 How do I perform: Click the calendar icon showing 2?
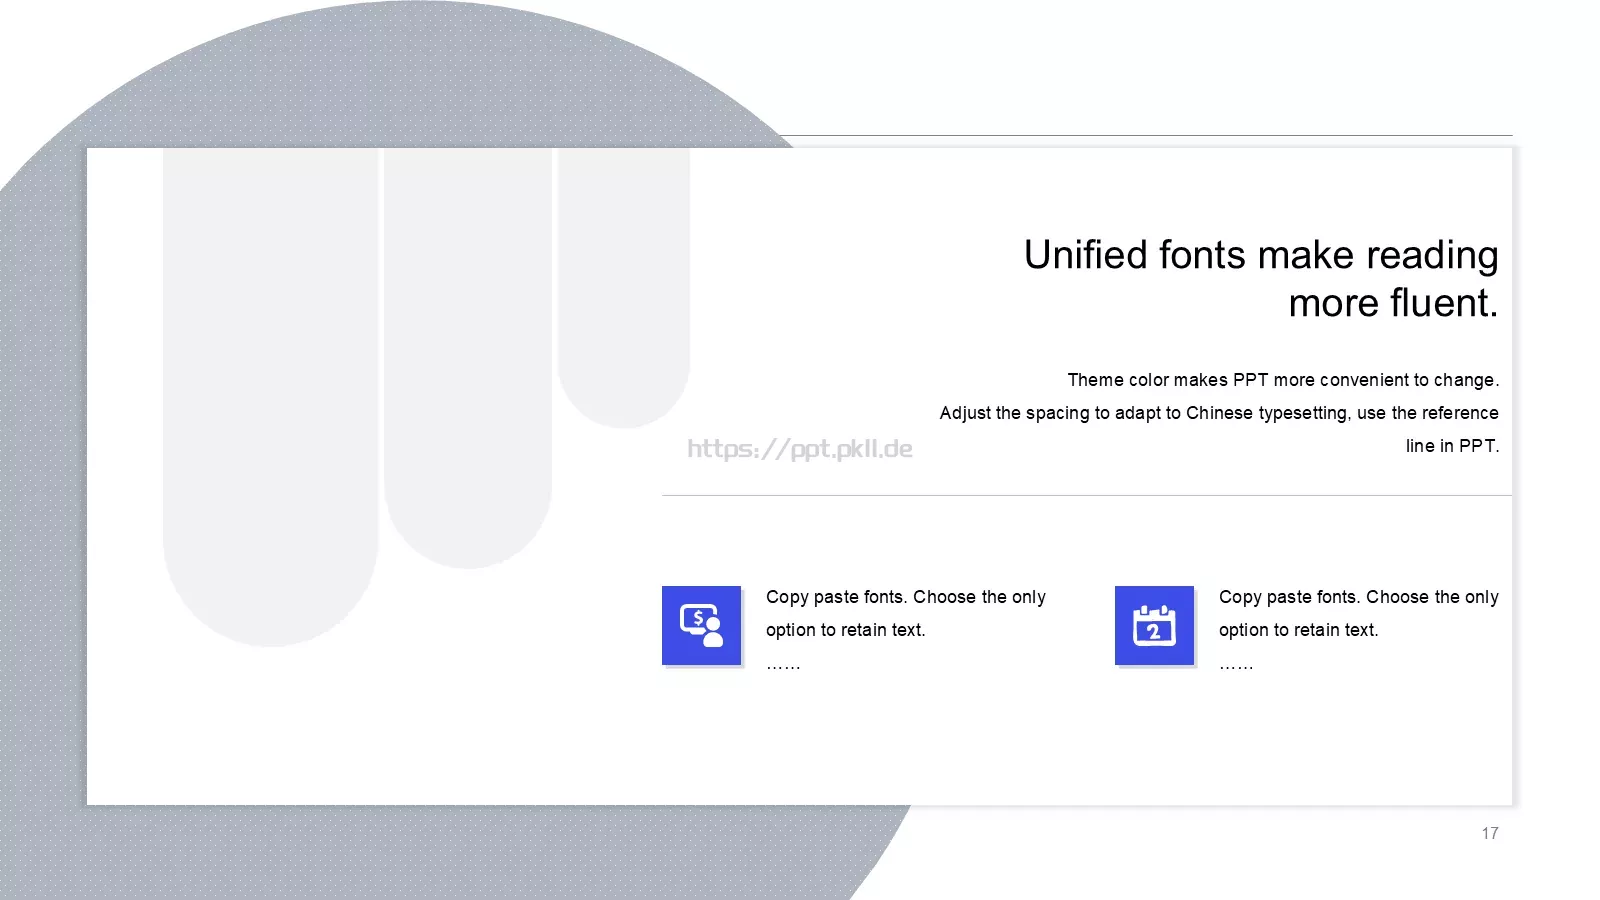click(x=1154, y=626)
